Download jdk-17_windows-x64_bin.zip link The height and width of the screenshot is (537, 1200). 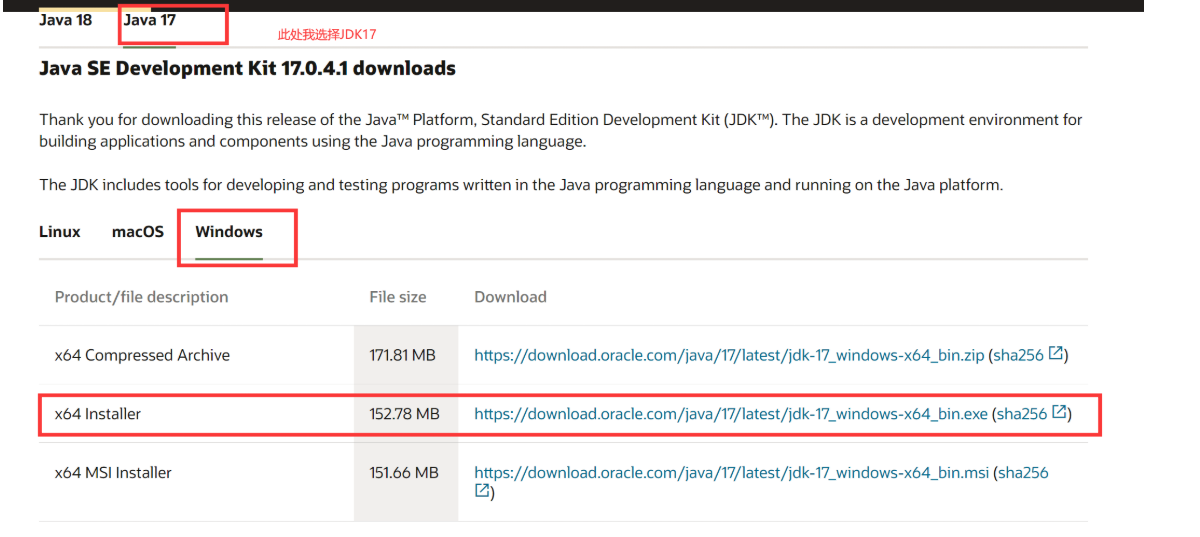[x=730, y=355]
